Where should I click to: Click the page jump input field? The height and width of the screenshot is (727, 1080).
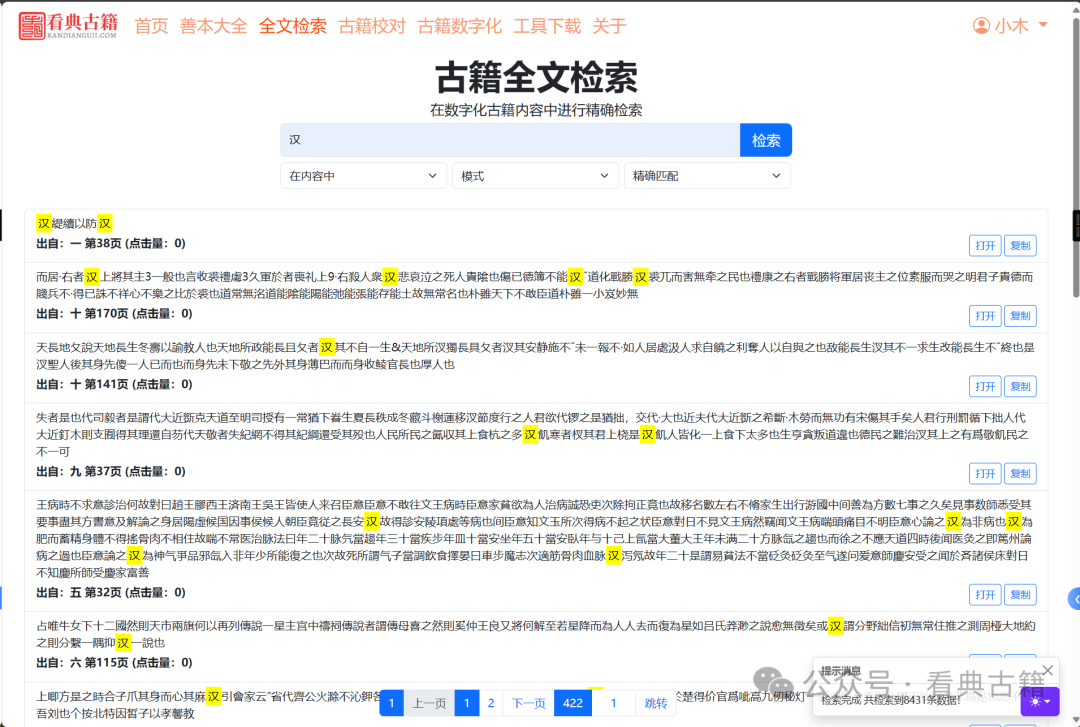(x=614, y=703)
